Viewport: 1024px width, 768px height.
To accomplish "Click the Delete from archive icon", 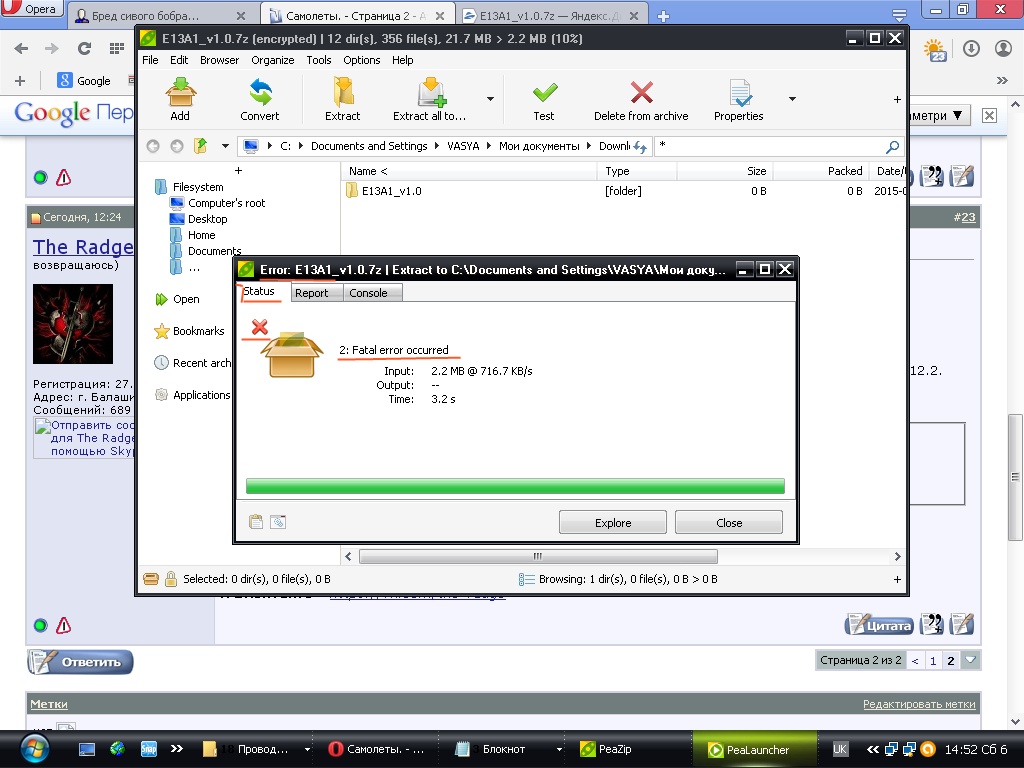I will pos(641,92).
